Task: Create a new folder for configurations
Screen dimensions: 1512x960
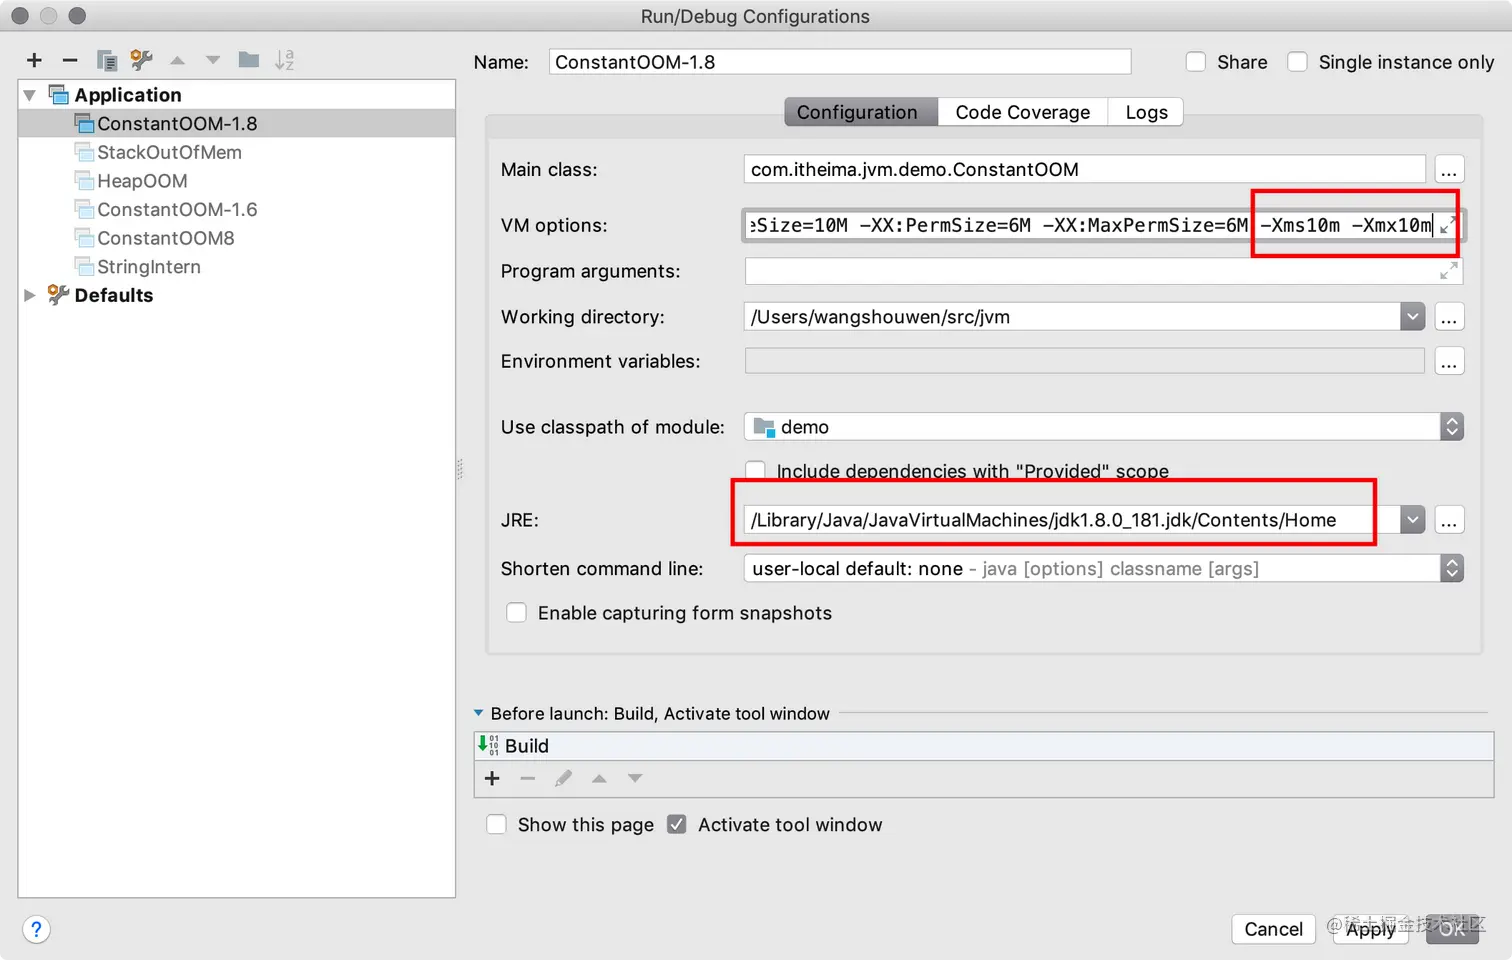Action: click(x=249, y=60)
